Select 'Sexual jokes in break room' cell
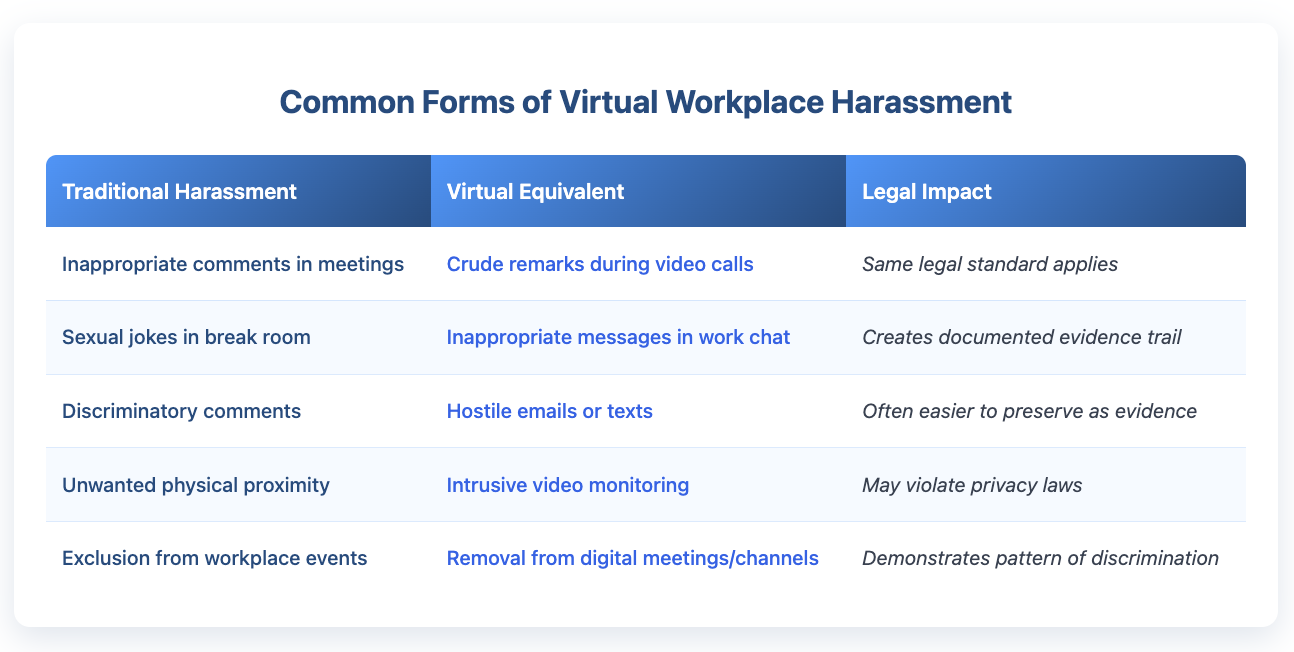 click(x=187, y=337)
